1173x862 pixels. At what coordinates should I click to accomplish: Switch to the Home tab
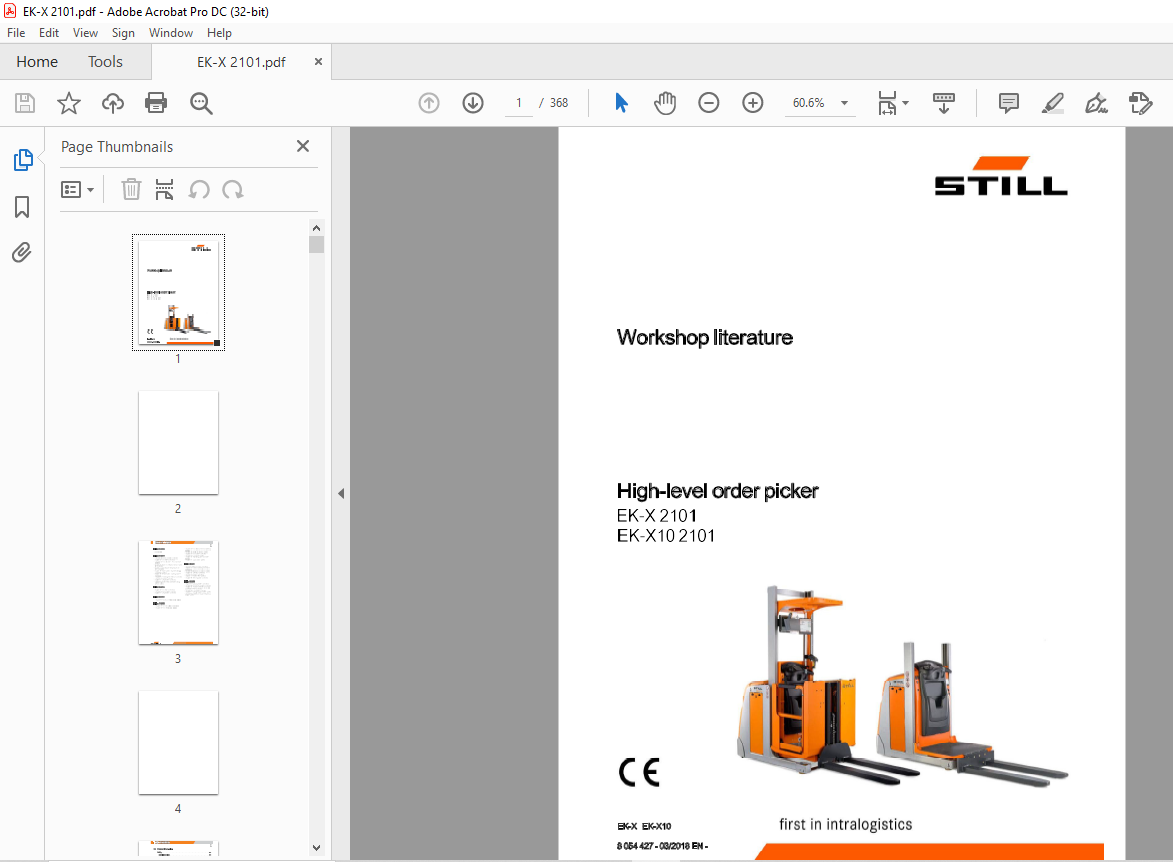tap(37, 61)
